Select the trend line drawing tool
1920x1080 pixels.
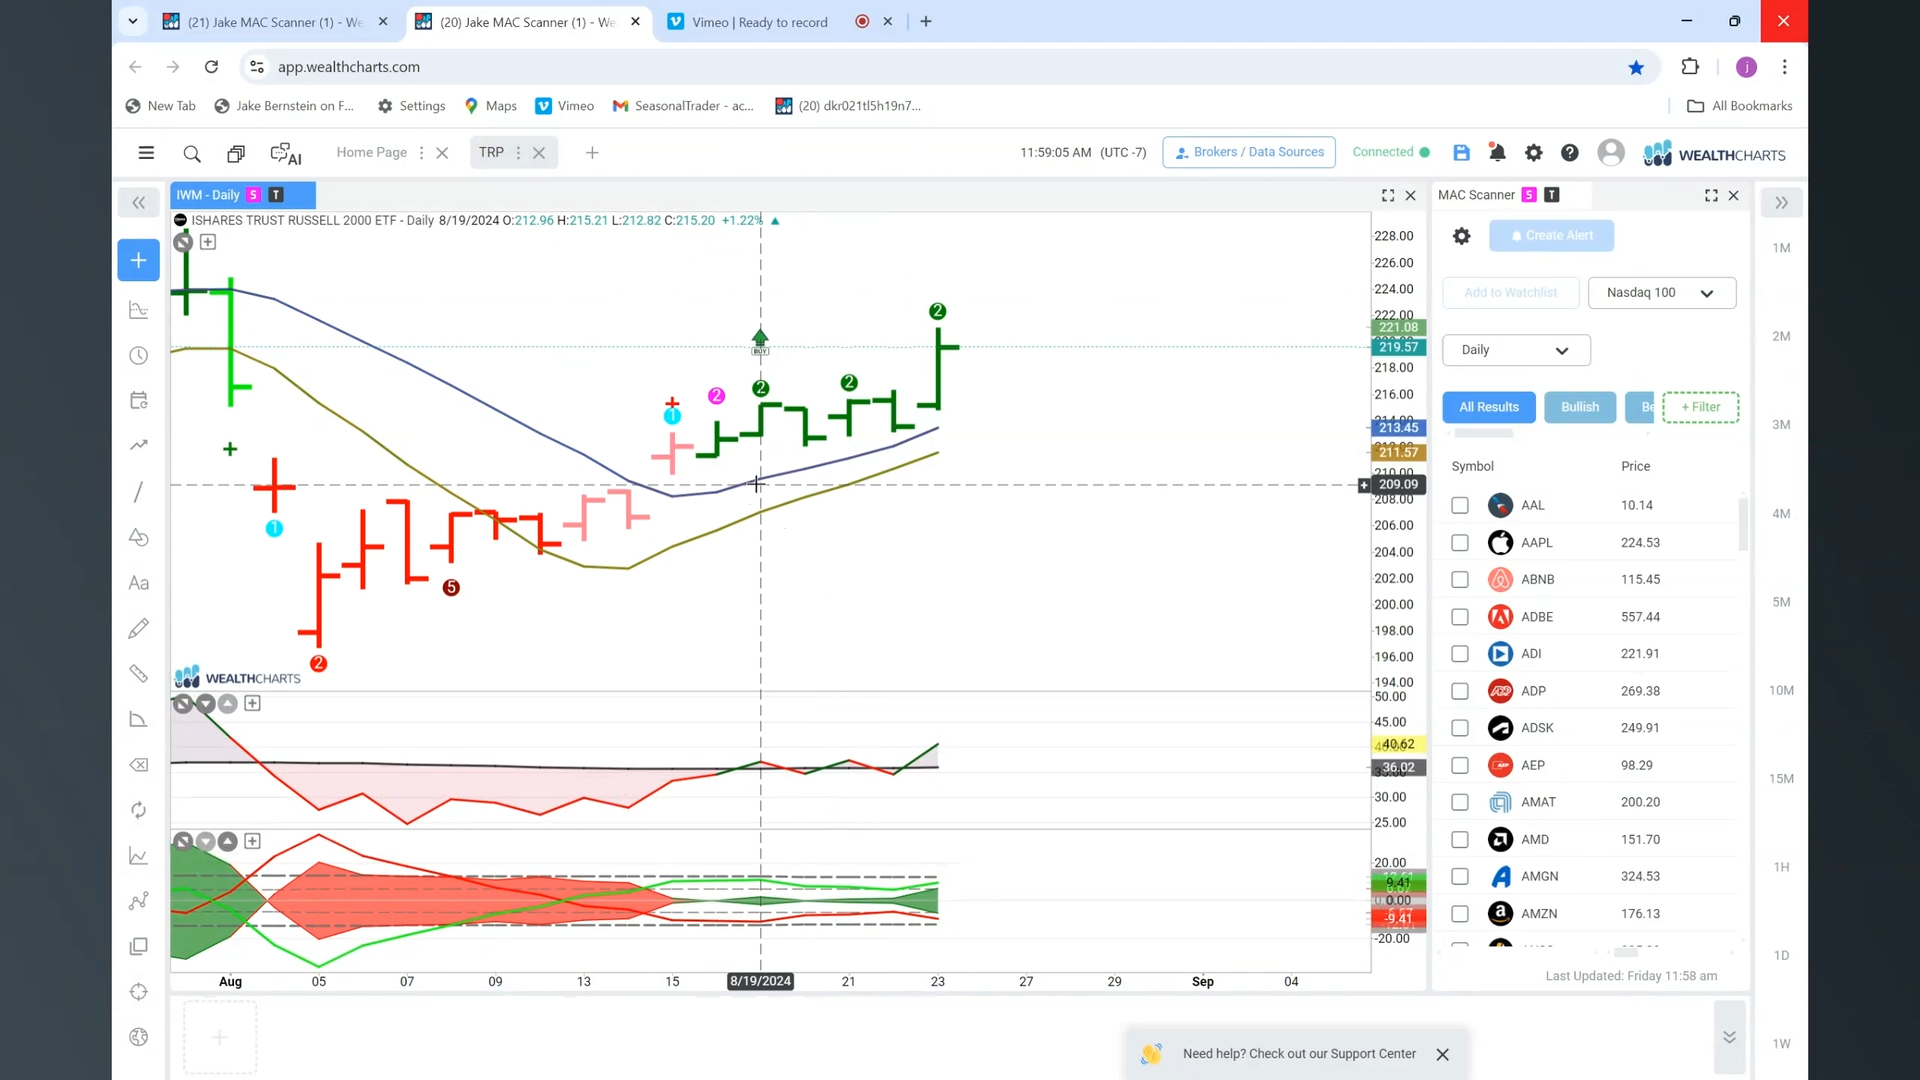click(x=139, y=492)
